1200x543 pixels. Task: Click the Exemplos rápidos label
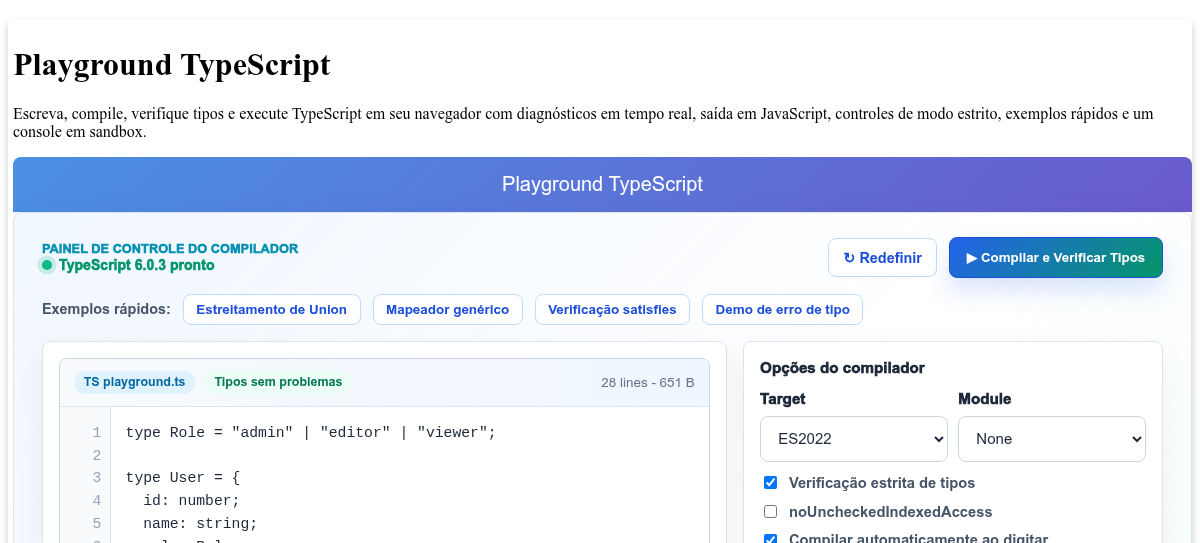pos(106,309)
